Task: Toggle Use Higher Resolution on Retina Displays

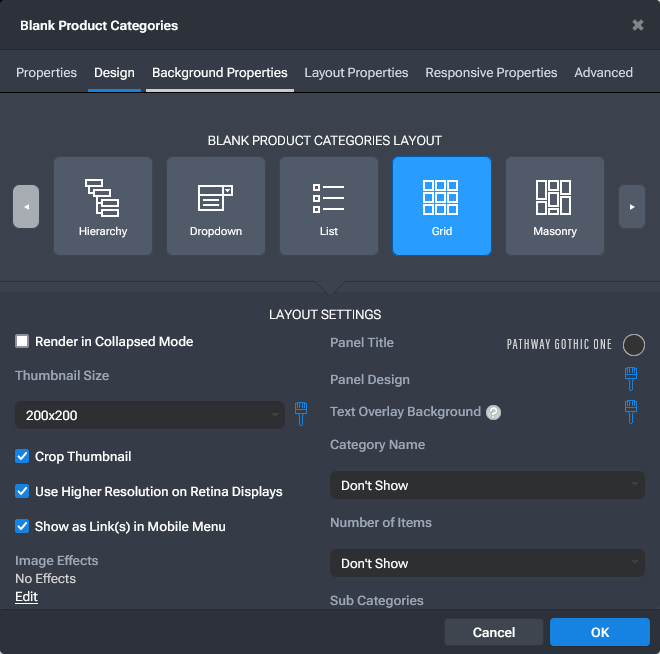Action: [x=22, y=491]
